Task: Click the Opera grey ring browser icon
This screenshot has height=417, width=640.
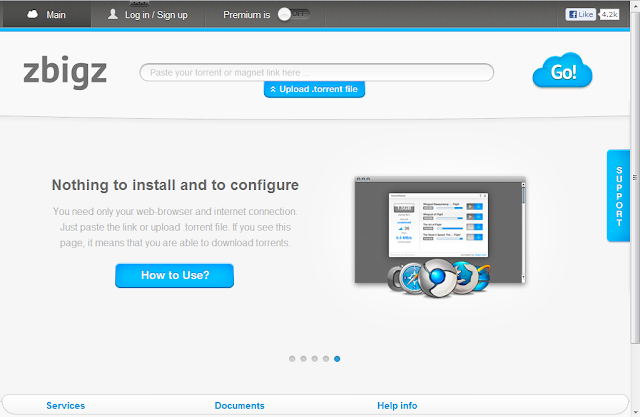Action: tap(394, 279)
